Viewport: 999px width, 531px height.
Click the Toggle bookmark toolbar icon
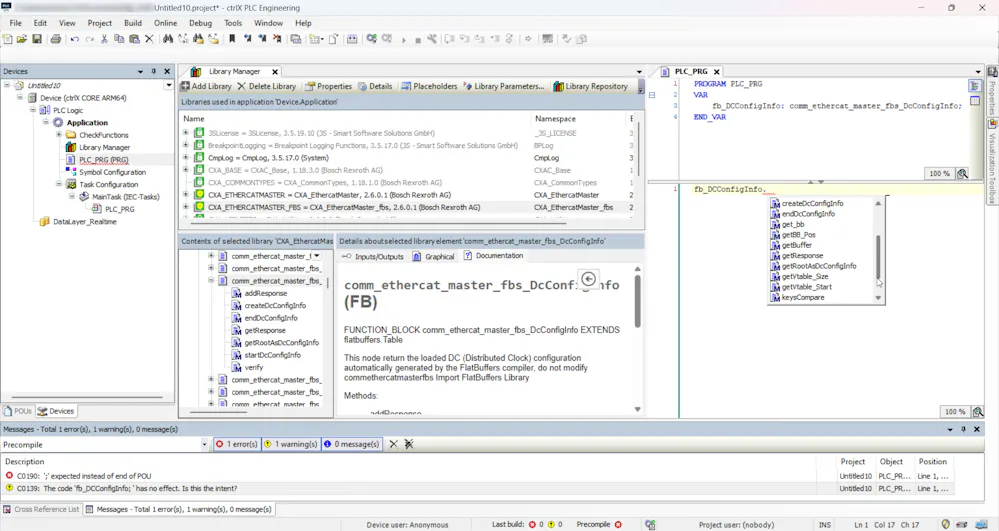(232, 39)
